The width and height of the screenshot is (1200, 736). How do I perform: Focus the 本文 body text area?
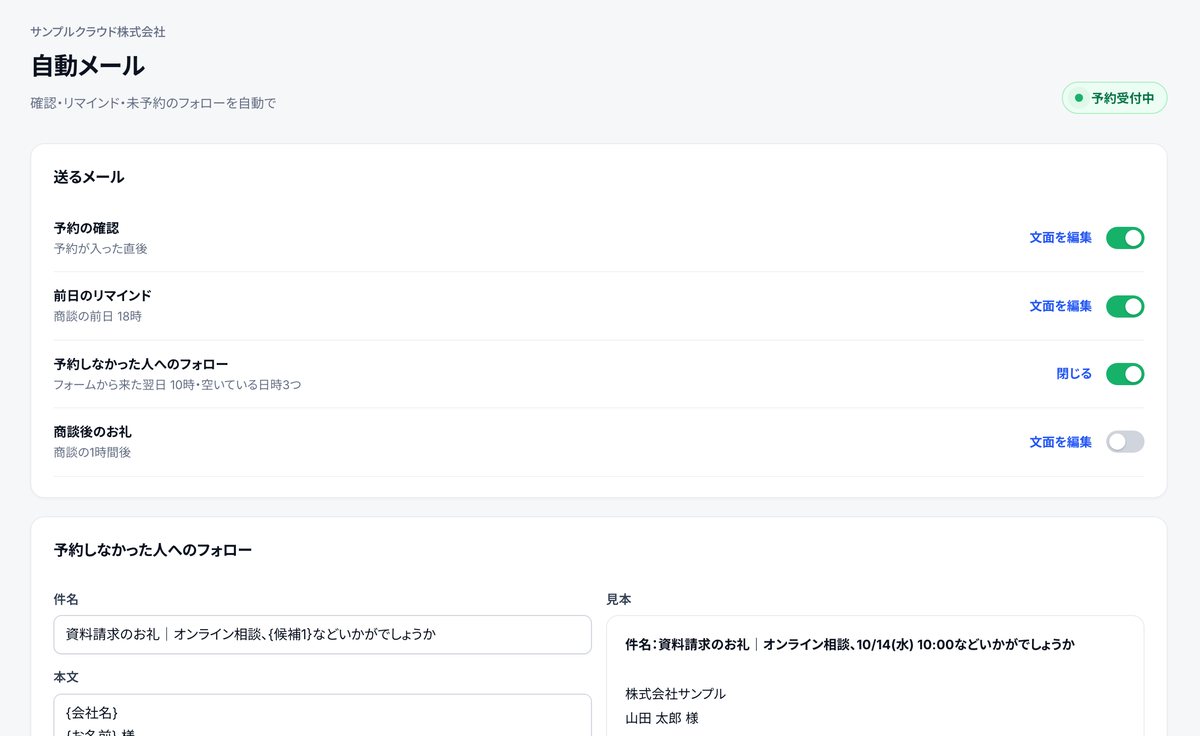click(x=323, y=715)
